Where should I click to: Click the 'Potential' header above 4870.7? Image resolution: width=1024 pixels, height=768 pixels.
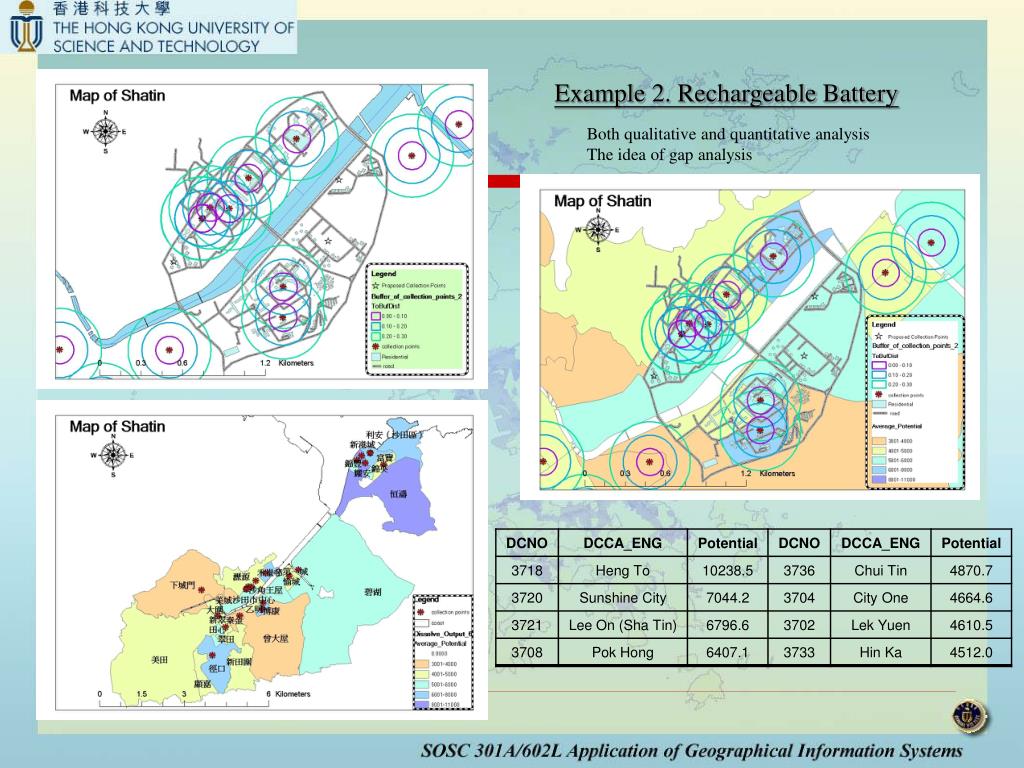click(970, 543)
